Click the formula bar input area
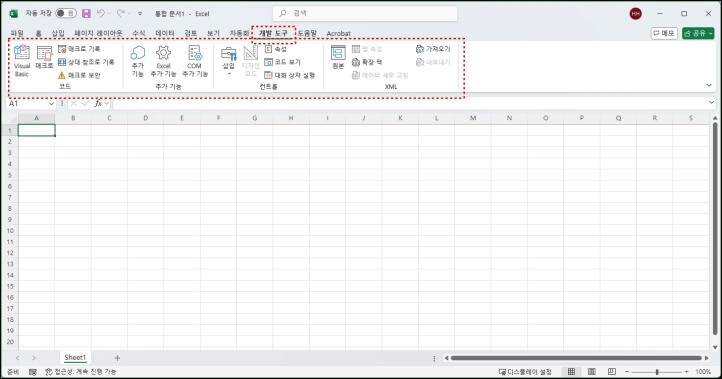 [409, 104]
